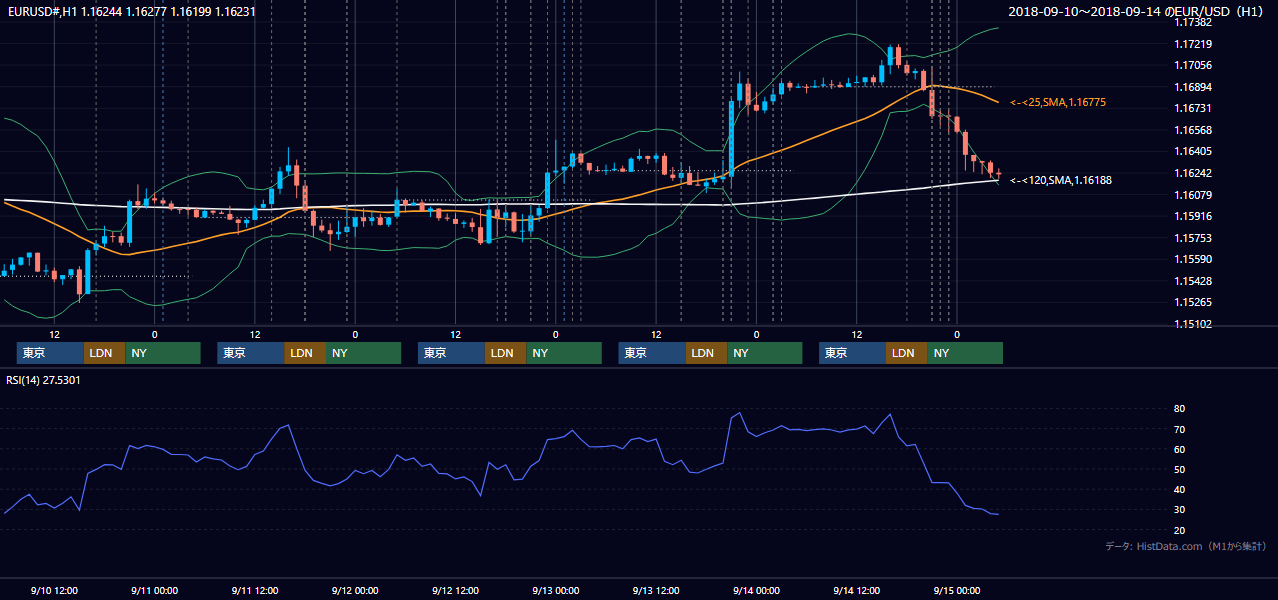This screenshot has width=1278, height=600.
Task: Select the 9/10 12:00 date label
Action: pos(55,590)
